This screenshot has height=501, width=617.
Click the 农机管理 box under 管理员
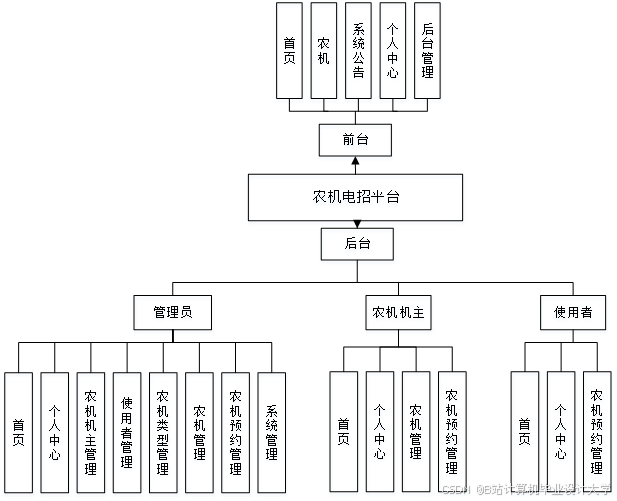tap(200, 433)
